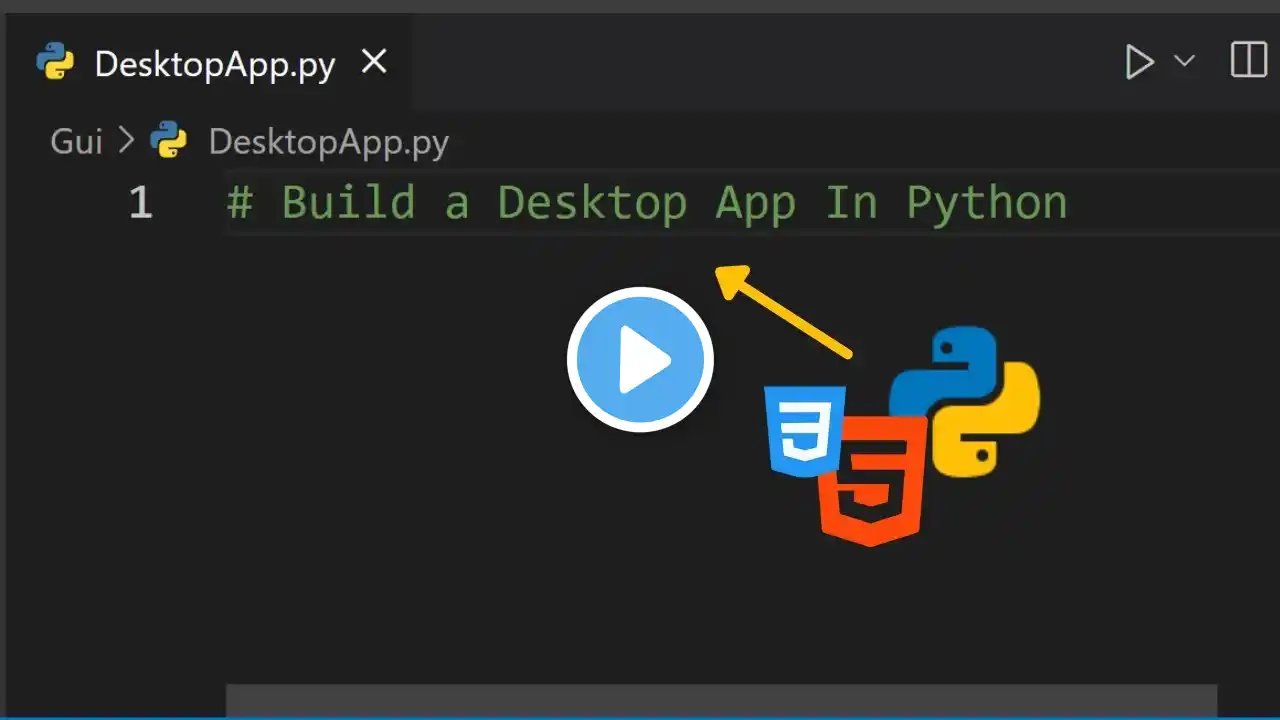
Task: Play the video with the blue play button
Action: [x=640, y=360]
